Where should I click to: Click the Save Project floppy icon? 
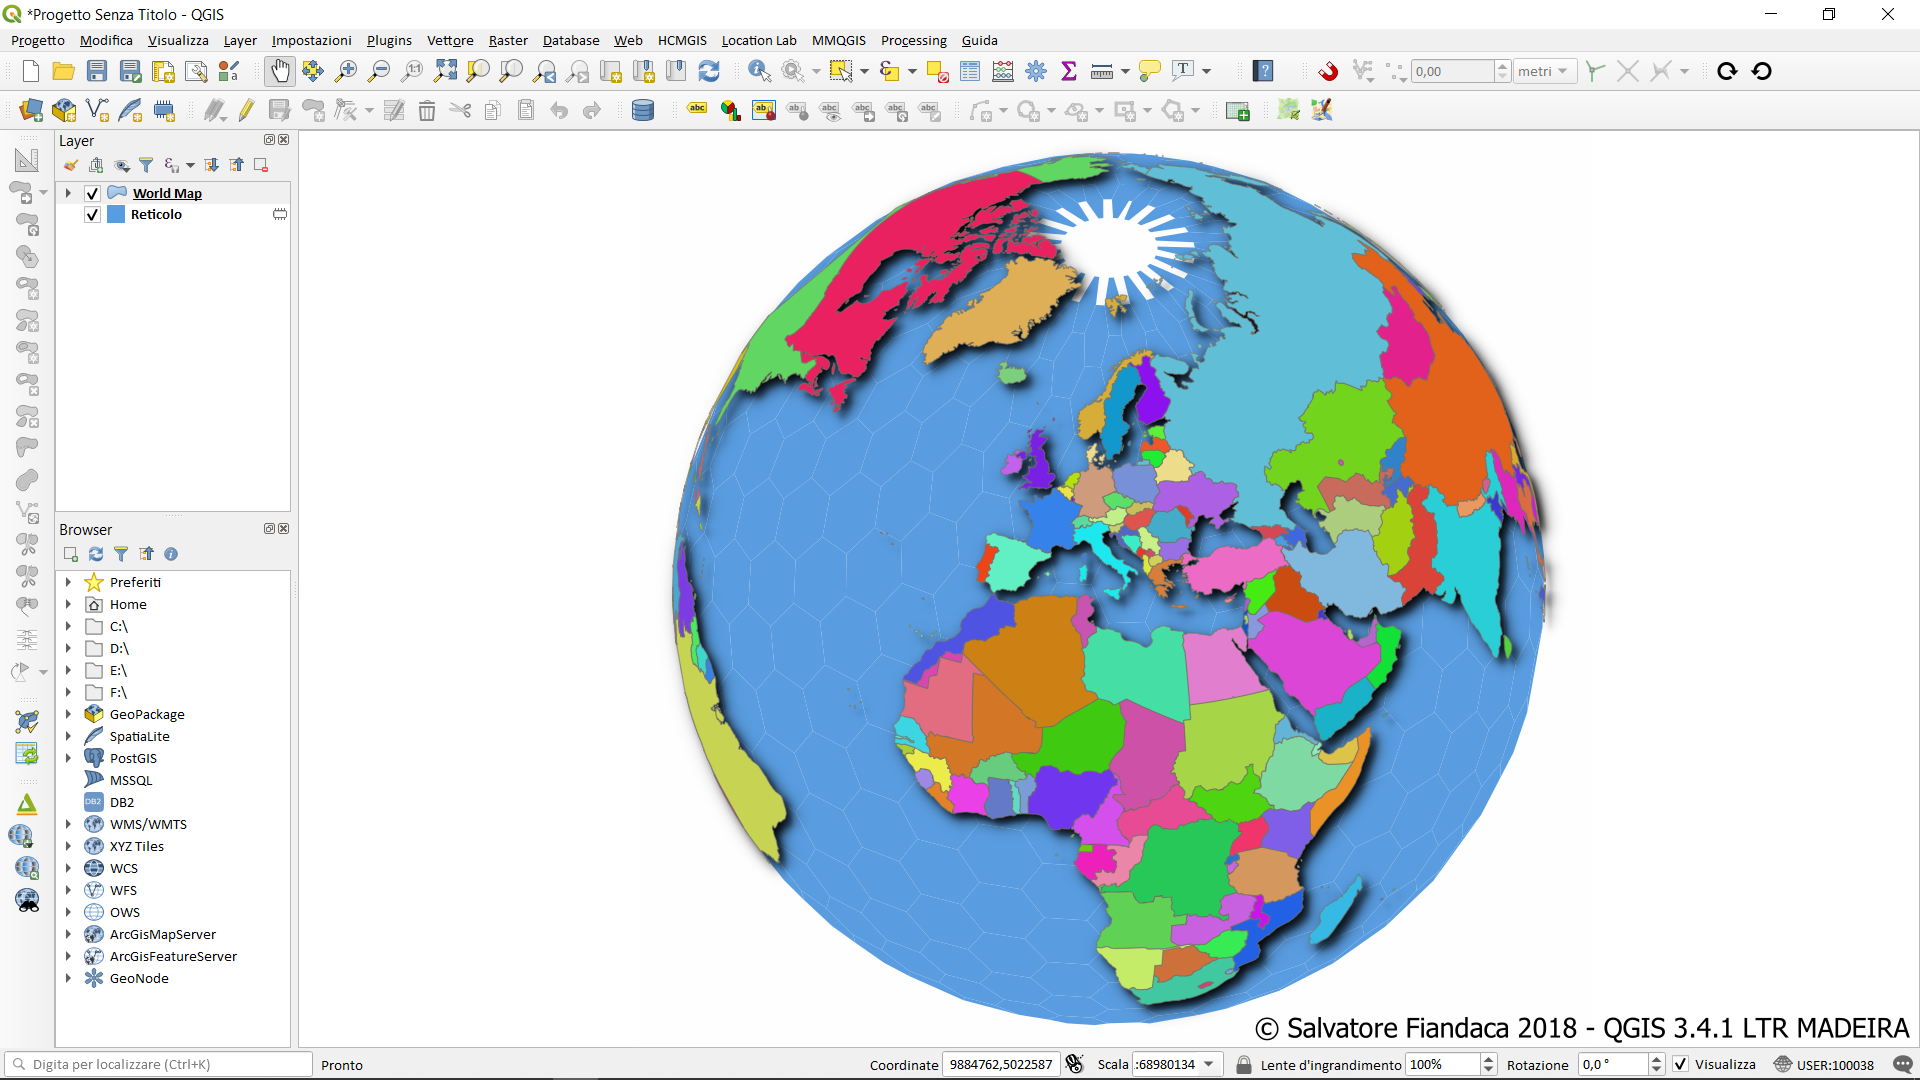pos(97,71)
